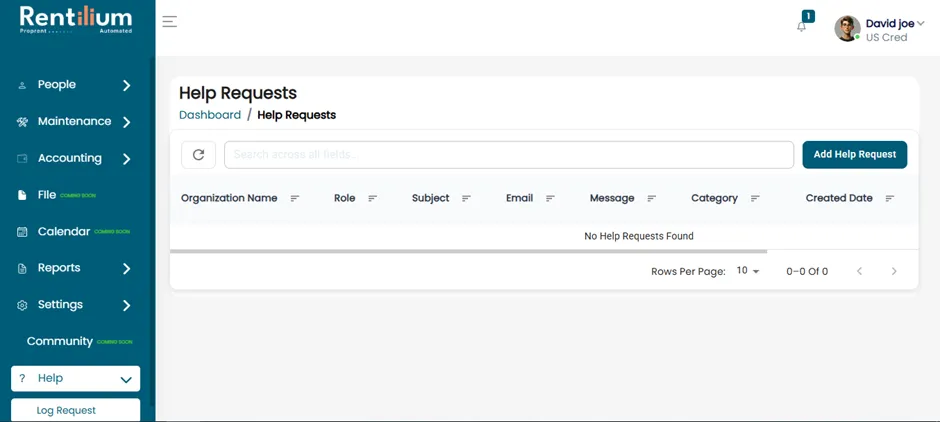The width and height of the screenshot is (940, 422).
Task: Sort by Email column icon
Action: tap(550, 198)
